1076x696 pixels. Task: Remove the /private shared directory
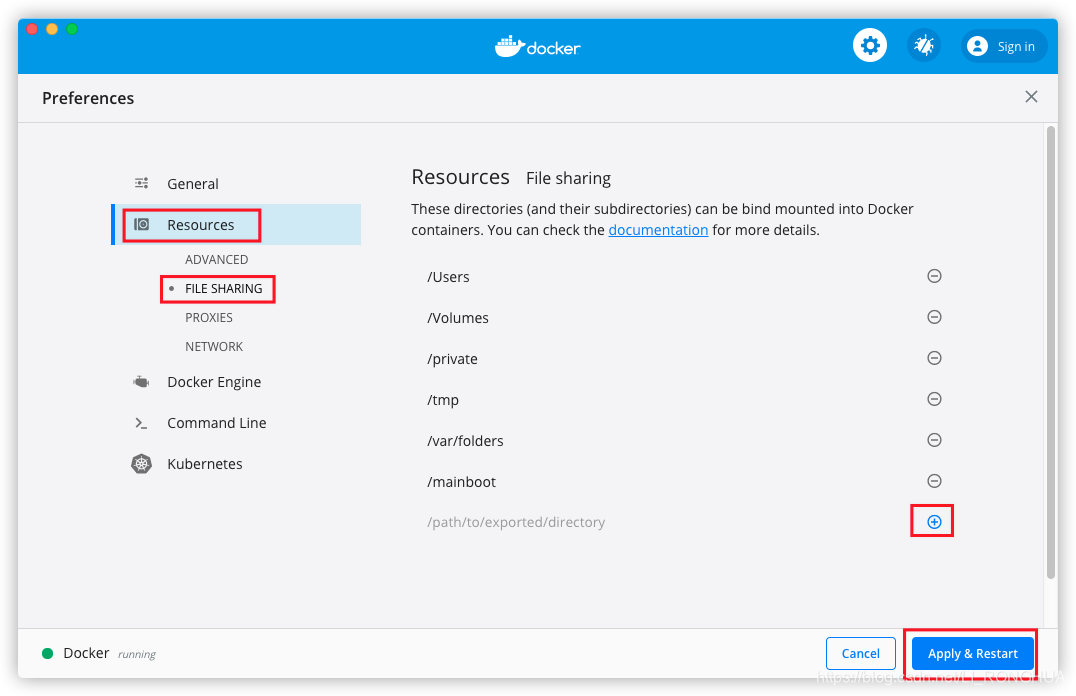934,358
